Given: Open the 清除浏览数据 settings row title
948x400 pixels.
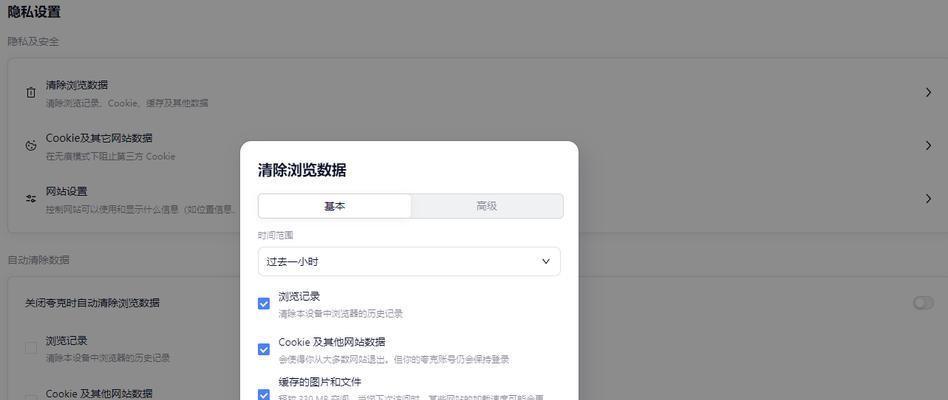Looking at the screenshot, I should pyautogui.click(x=77, y=85).
